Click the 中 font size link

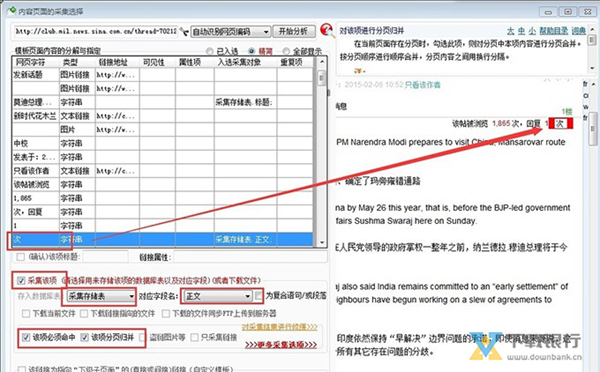point(521,31)
